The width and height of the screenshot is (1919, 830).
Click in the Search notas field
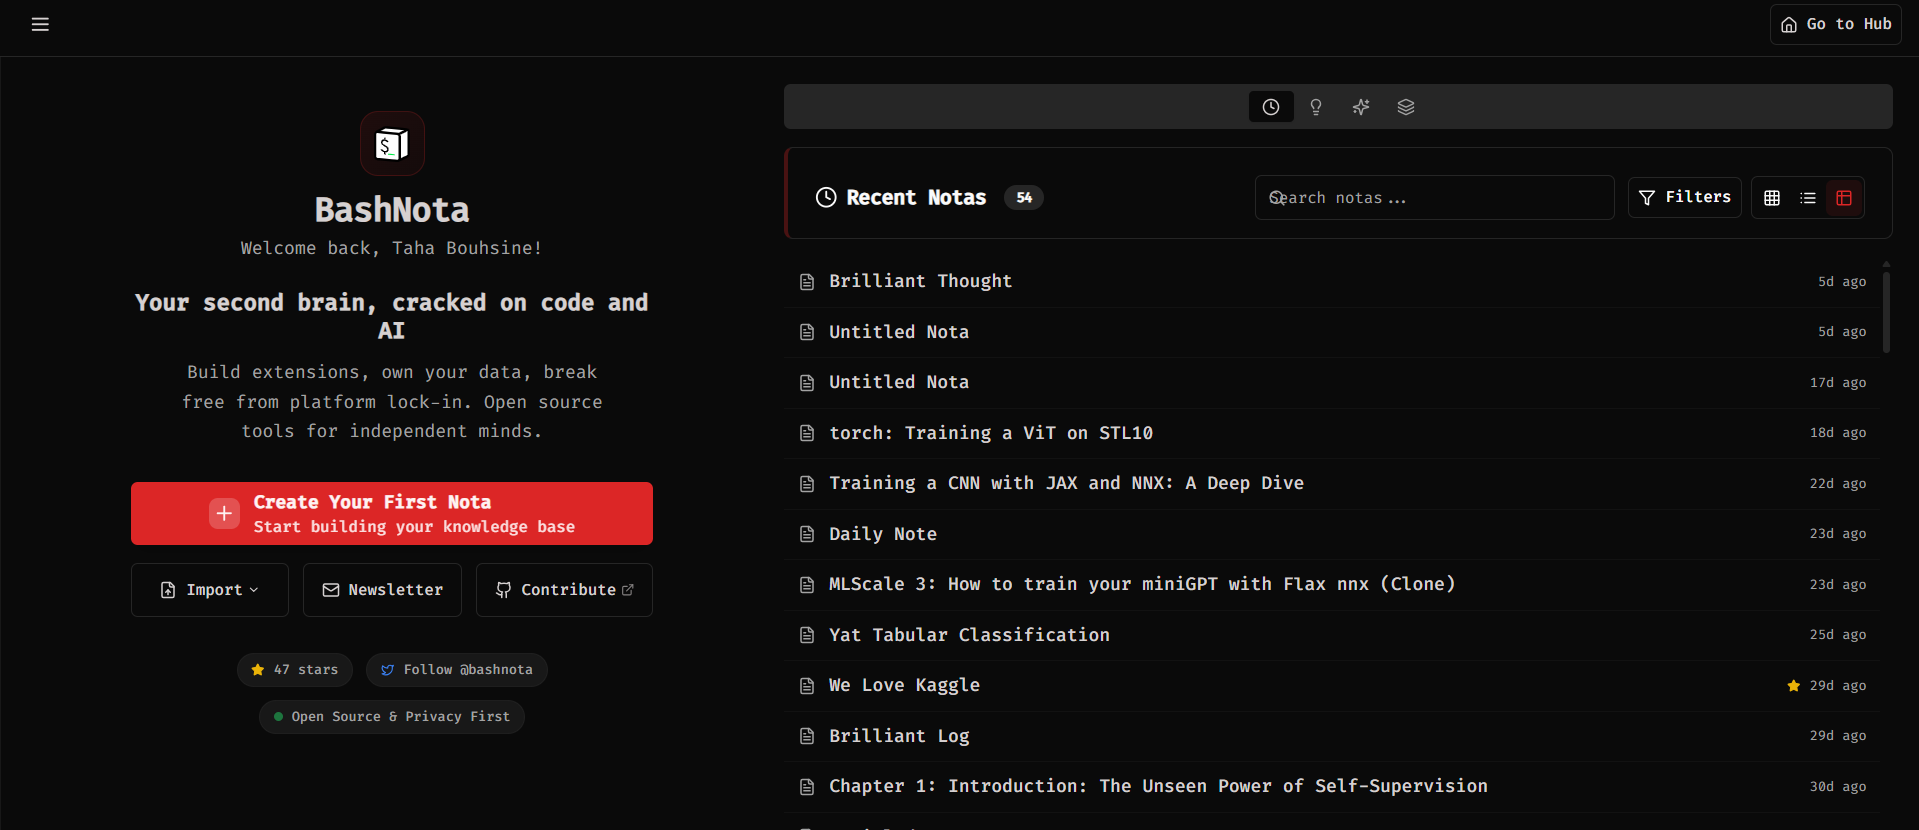1435,198
